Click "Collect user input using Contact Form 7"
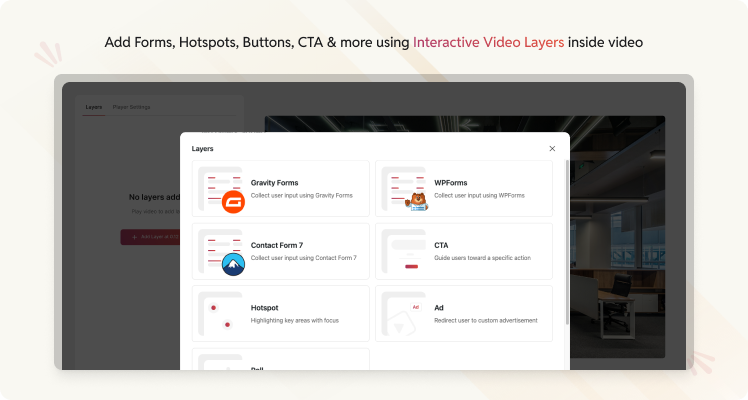 tap(303, 258)
